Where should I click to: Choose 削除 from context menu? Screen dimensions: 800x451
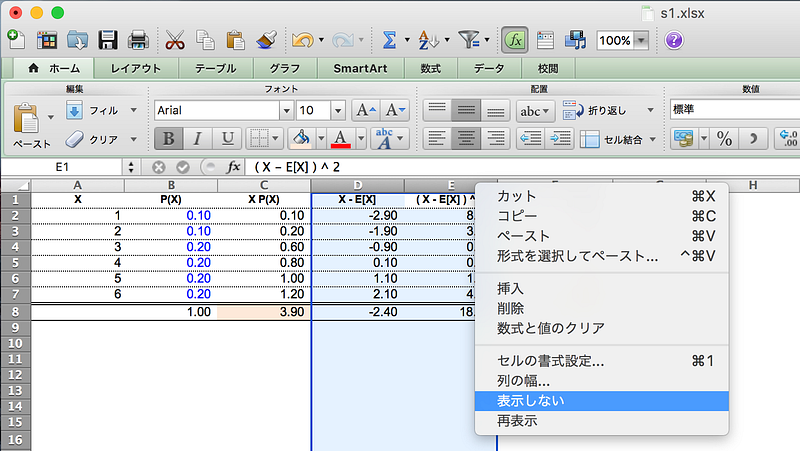point(602,309)
